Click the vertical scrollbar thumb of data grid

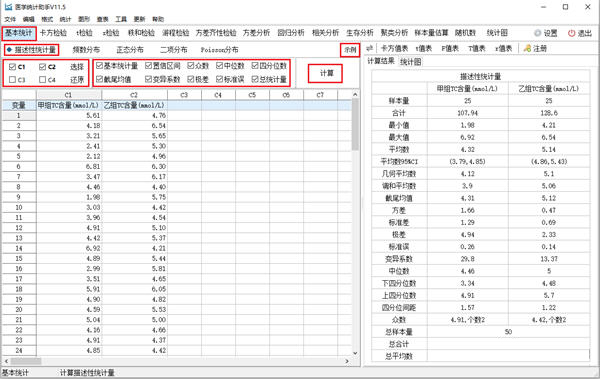(x=355, y=124)
